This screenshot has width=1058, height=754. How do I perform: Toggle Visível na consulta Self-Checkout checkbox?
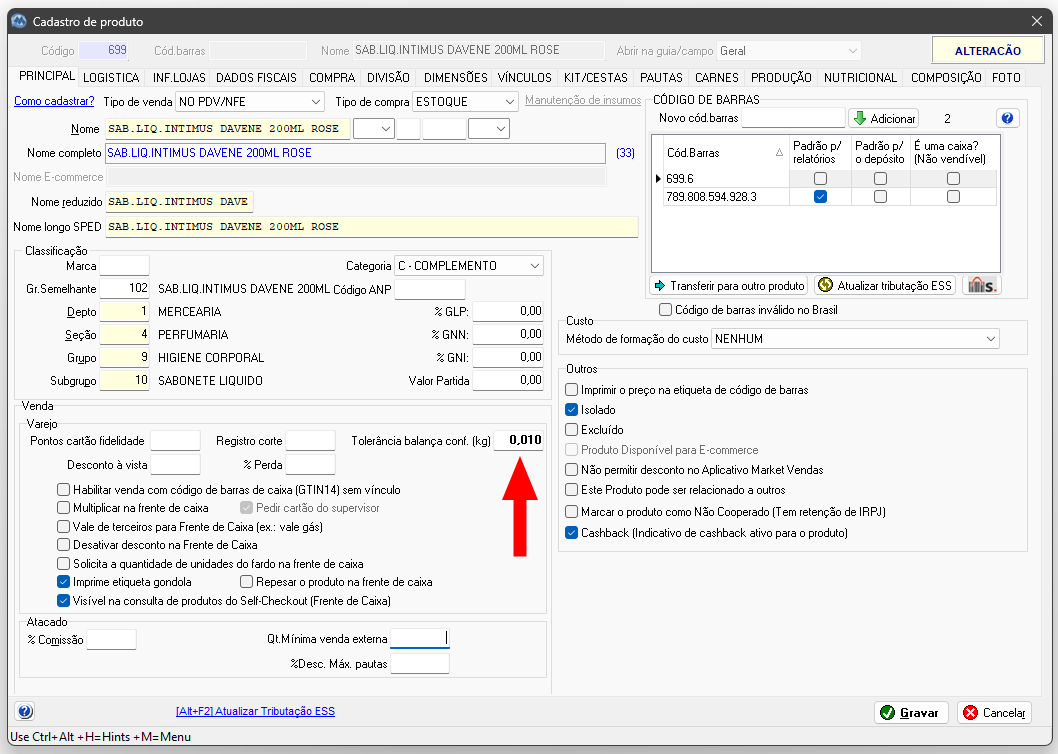(x=63, y=601)
